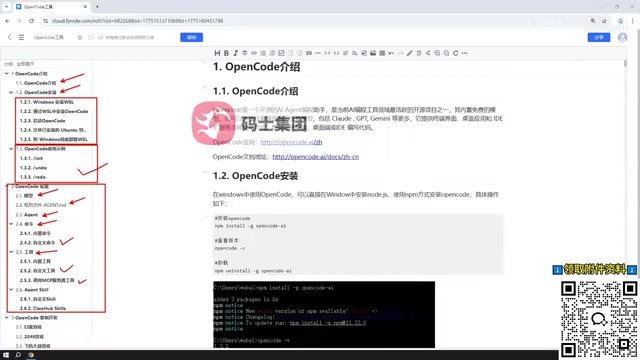Open the user avatar at top right
This screenshot has width=640, height=360.
[x=622, y=37]
